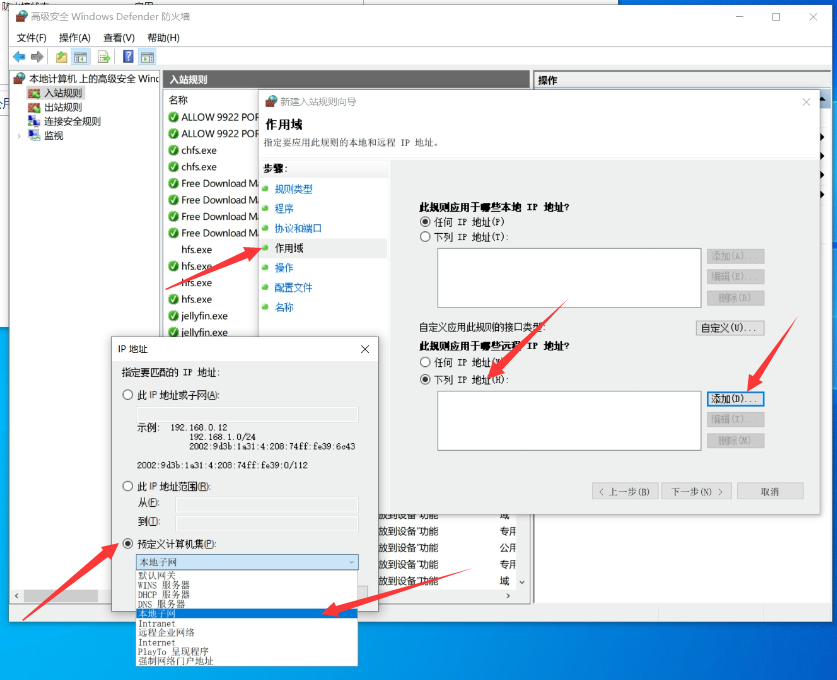Click the Help question mark toolbar icon
This screenshot has width=837, height=680.
(128, 57)
